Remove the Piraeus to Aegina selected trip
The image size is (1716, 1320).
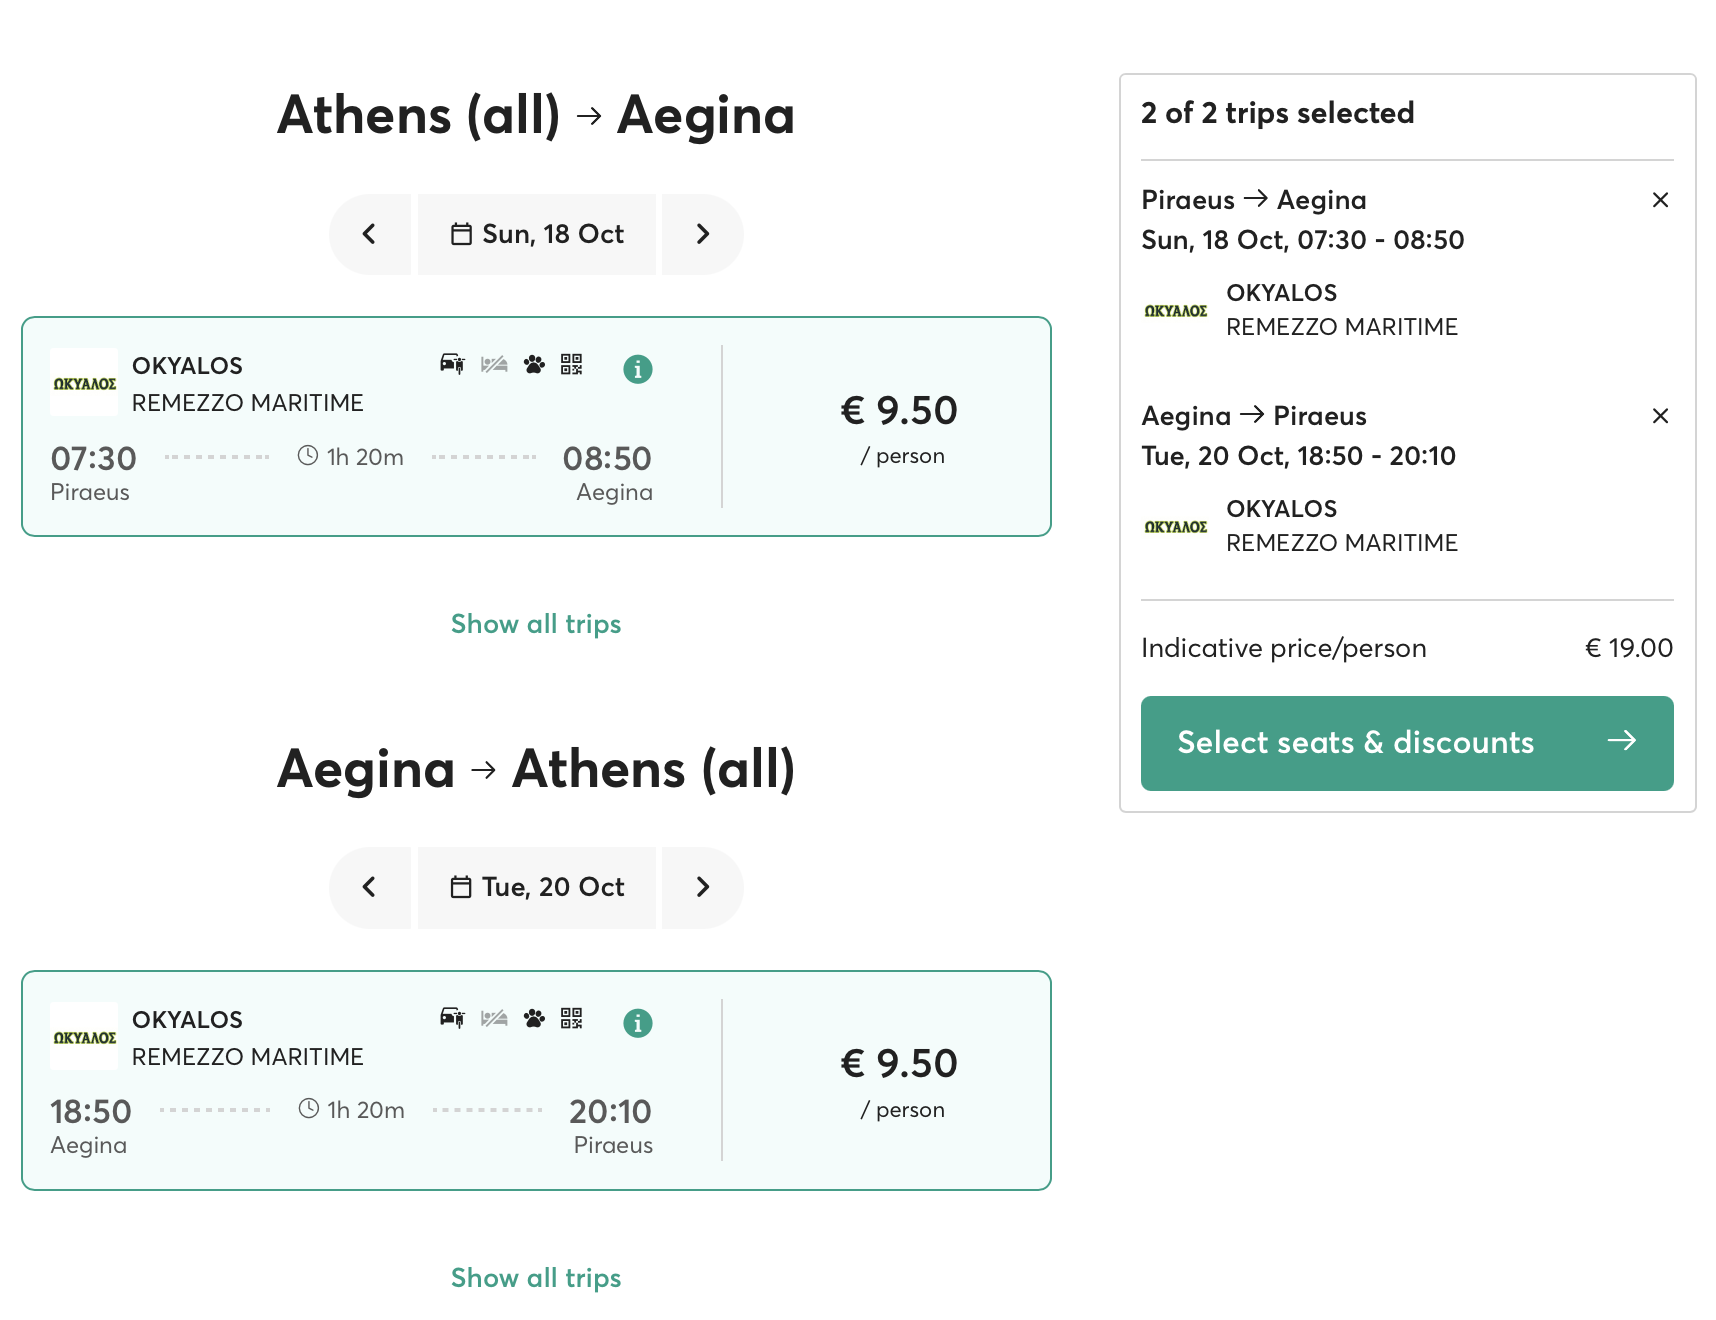click(x=1660, y=200)
